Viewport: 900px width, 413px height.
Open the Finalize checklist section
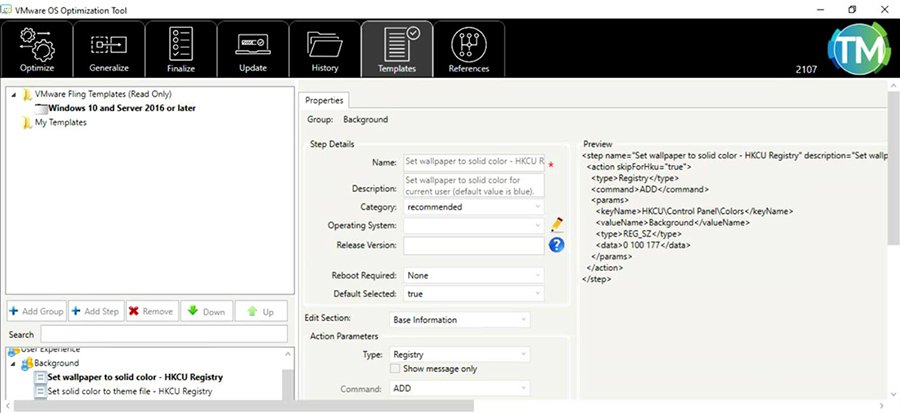(181, 50)
